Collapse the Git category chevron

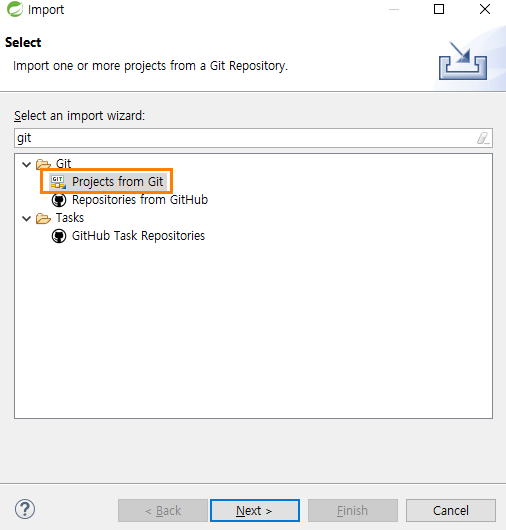coord(26,165)
